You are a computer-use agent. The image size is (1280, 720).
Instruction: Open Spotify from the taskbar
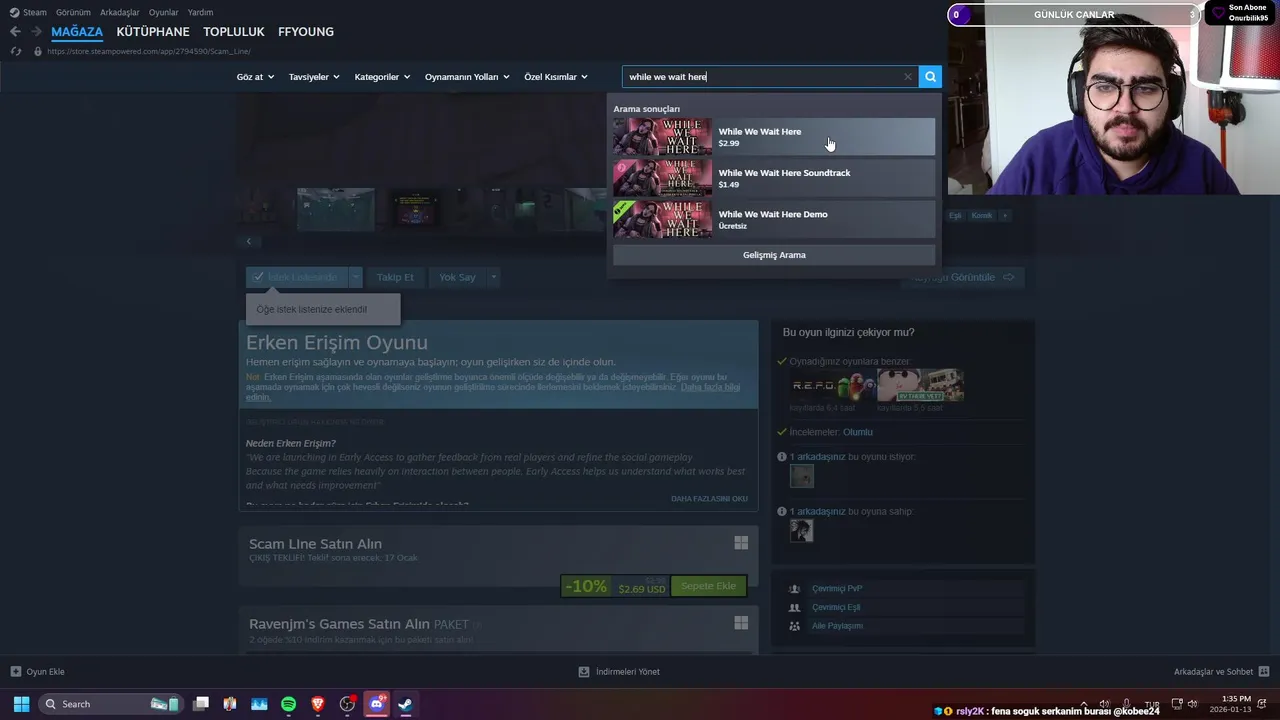[x=289, y=704]
